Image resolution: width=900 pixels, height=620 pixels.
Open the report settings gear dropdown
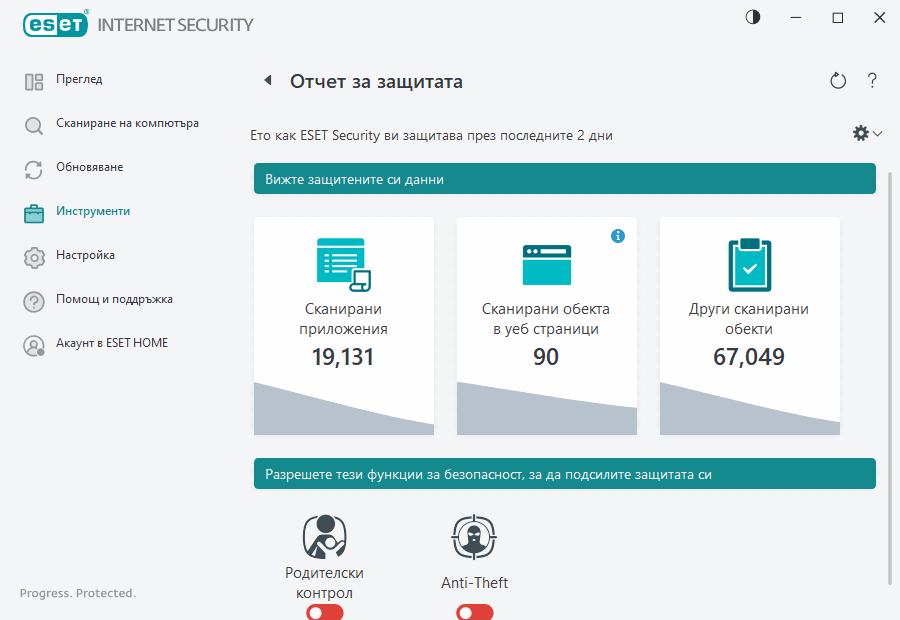[x=860, y=132]
